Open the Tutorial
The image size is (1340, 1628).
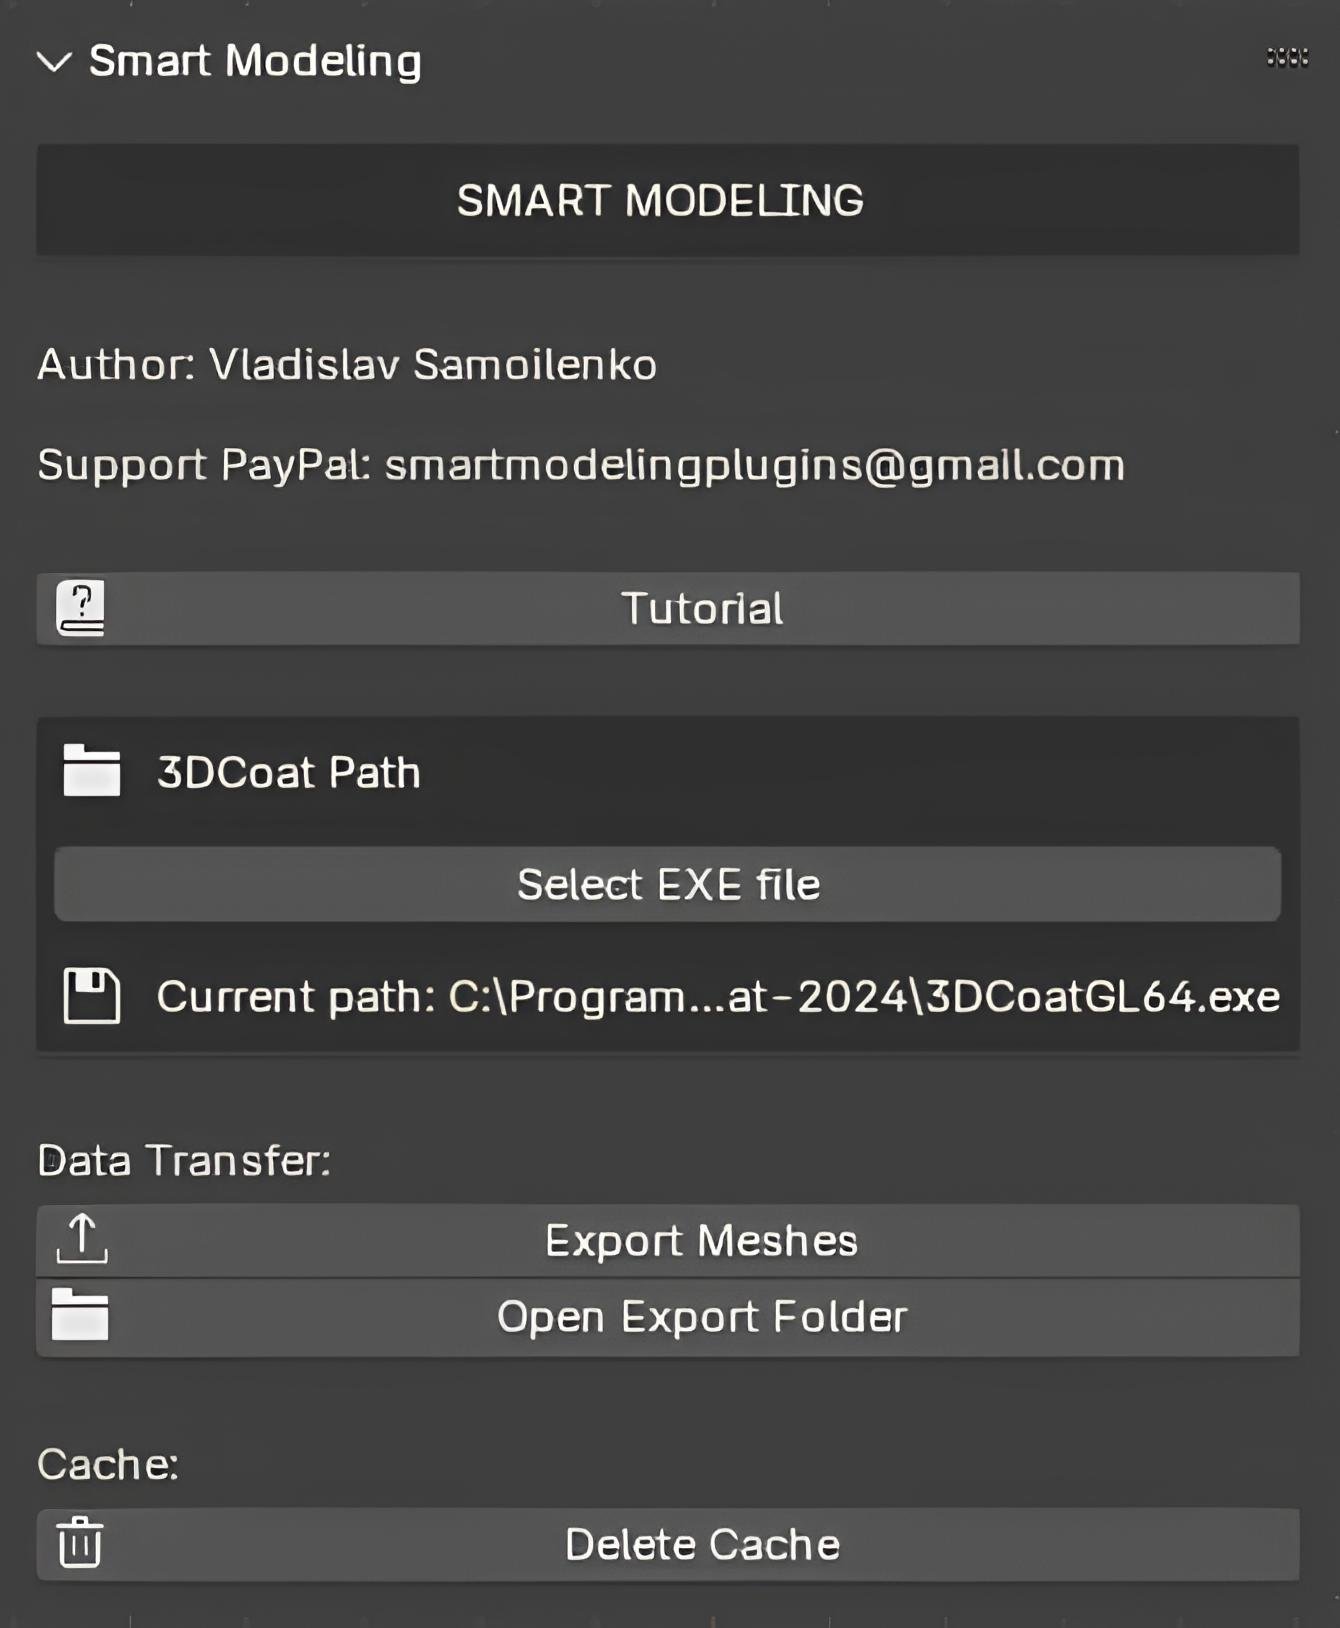point(700,607)
